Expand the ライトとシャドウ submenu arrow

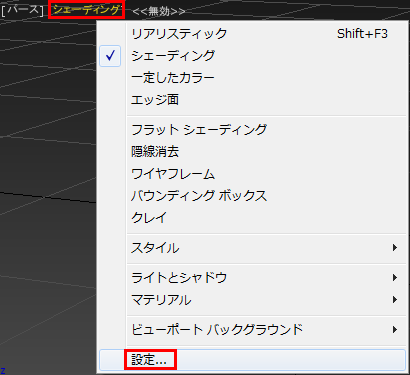(395, 278)
